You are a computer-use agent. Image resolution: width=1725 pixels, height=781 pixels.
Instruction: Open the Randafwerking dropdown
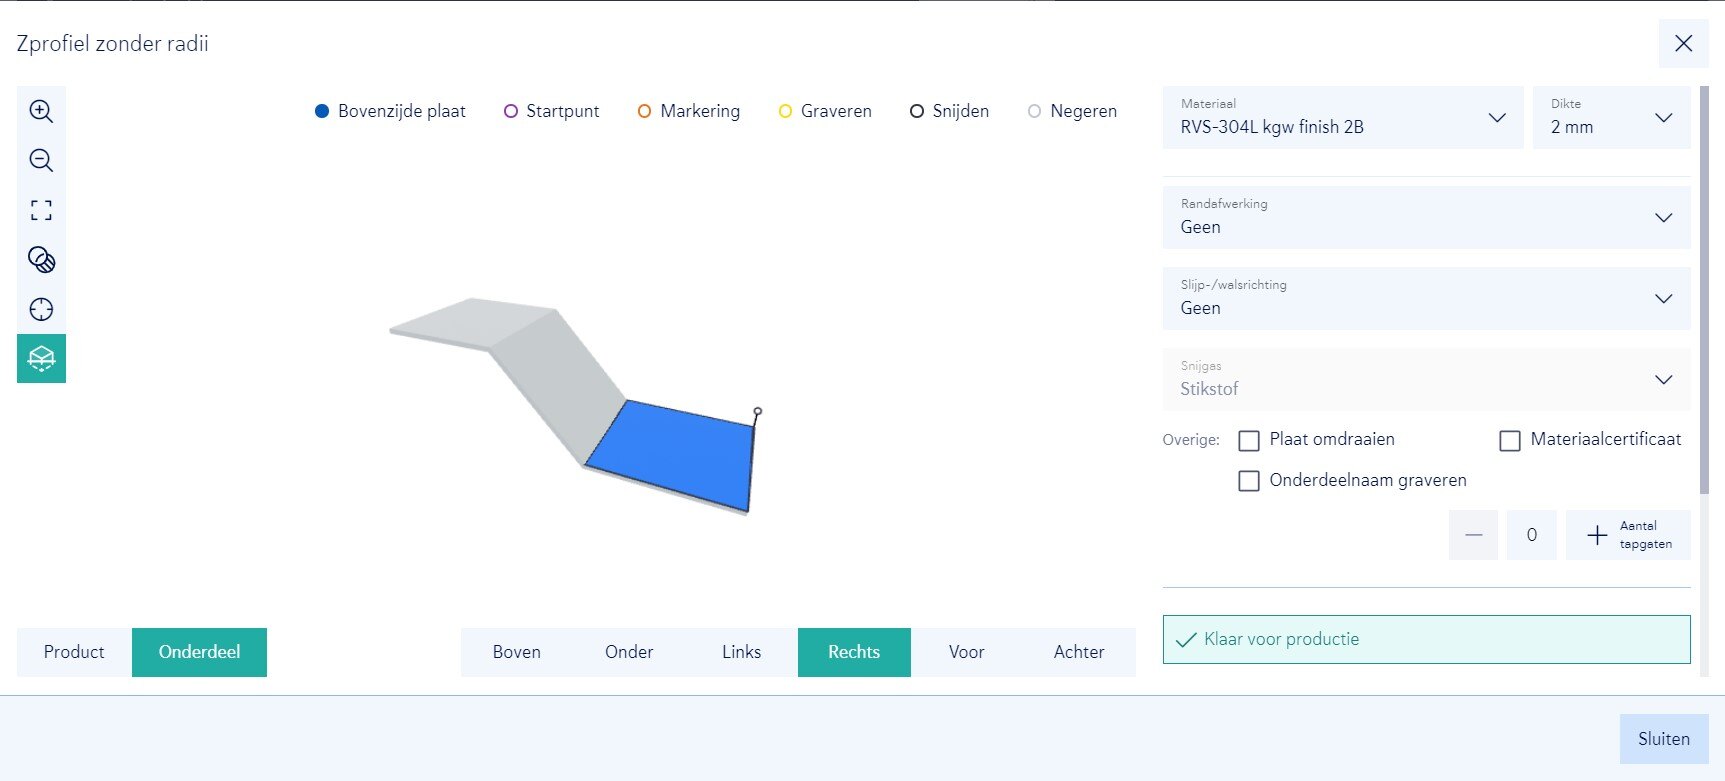point(1426,217)
